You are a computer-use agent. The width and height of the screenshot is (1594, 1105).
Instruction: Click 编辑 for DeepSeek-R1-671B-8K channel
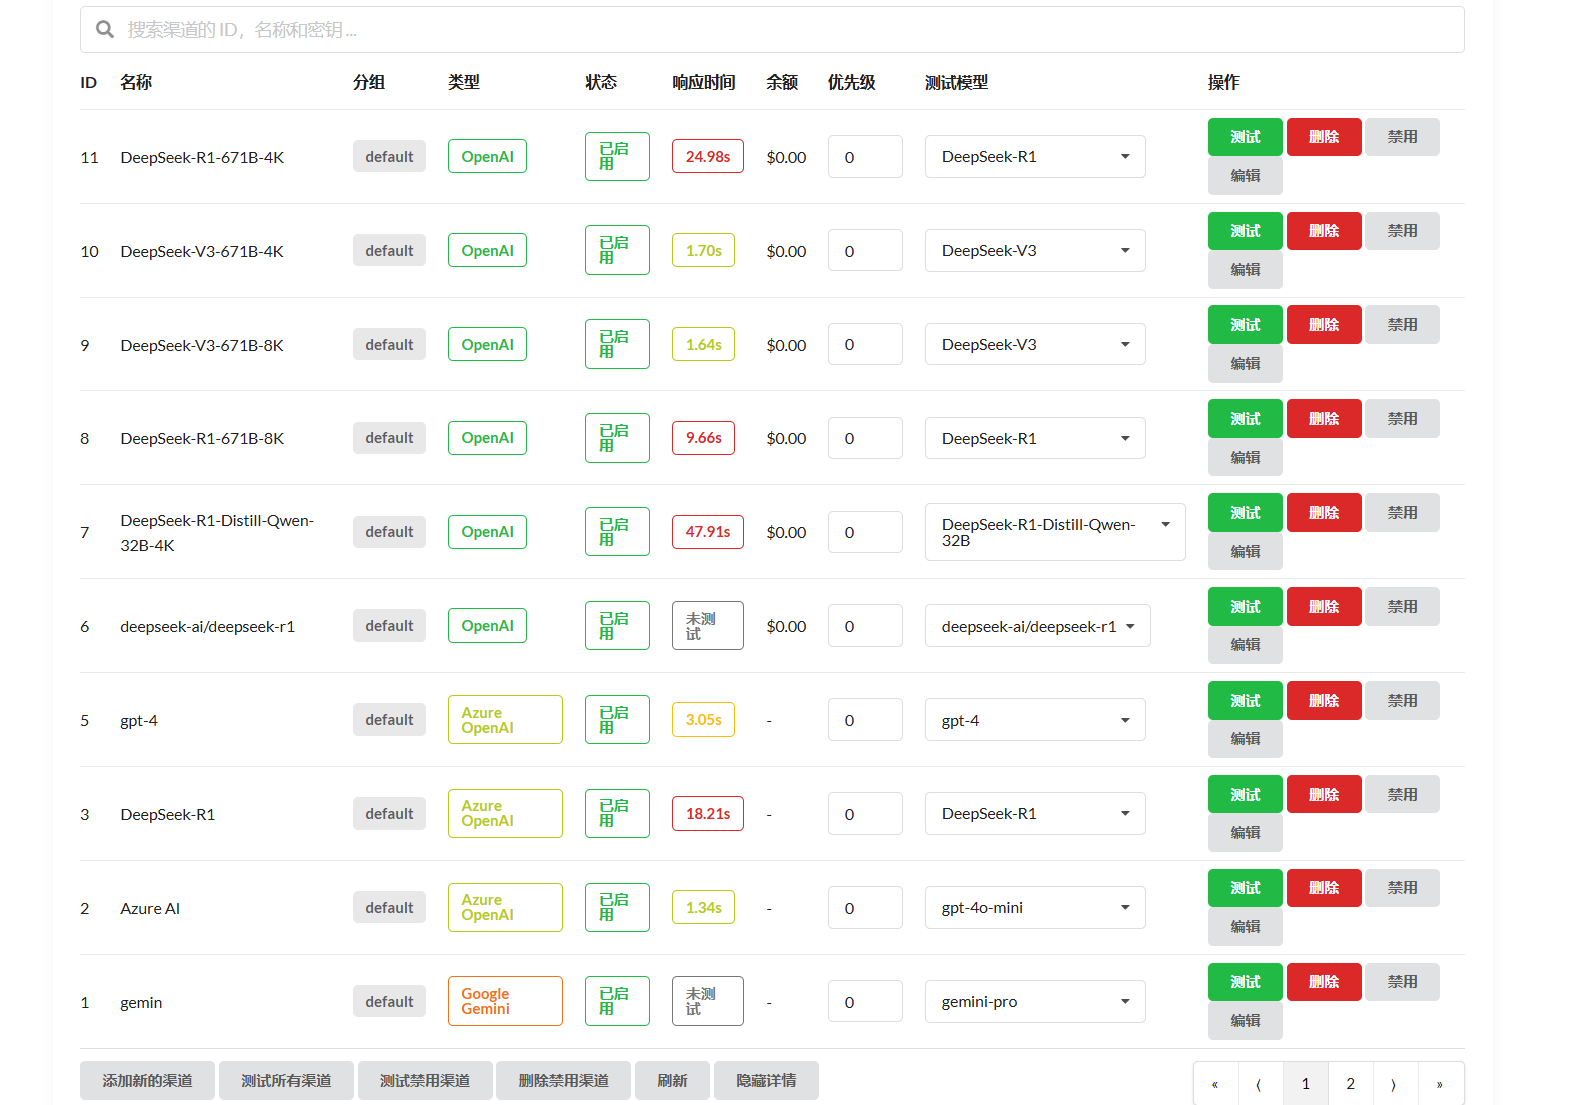1245,457
